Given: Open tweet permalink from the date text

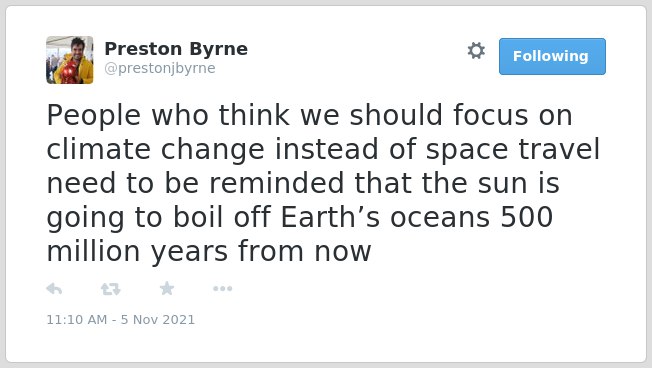Looking at the screenshot, I should tap(121, 320).
